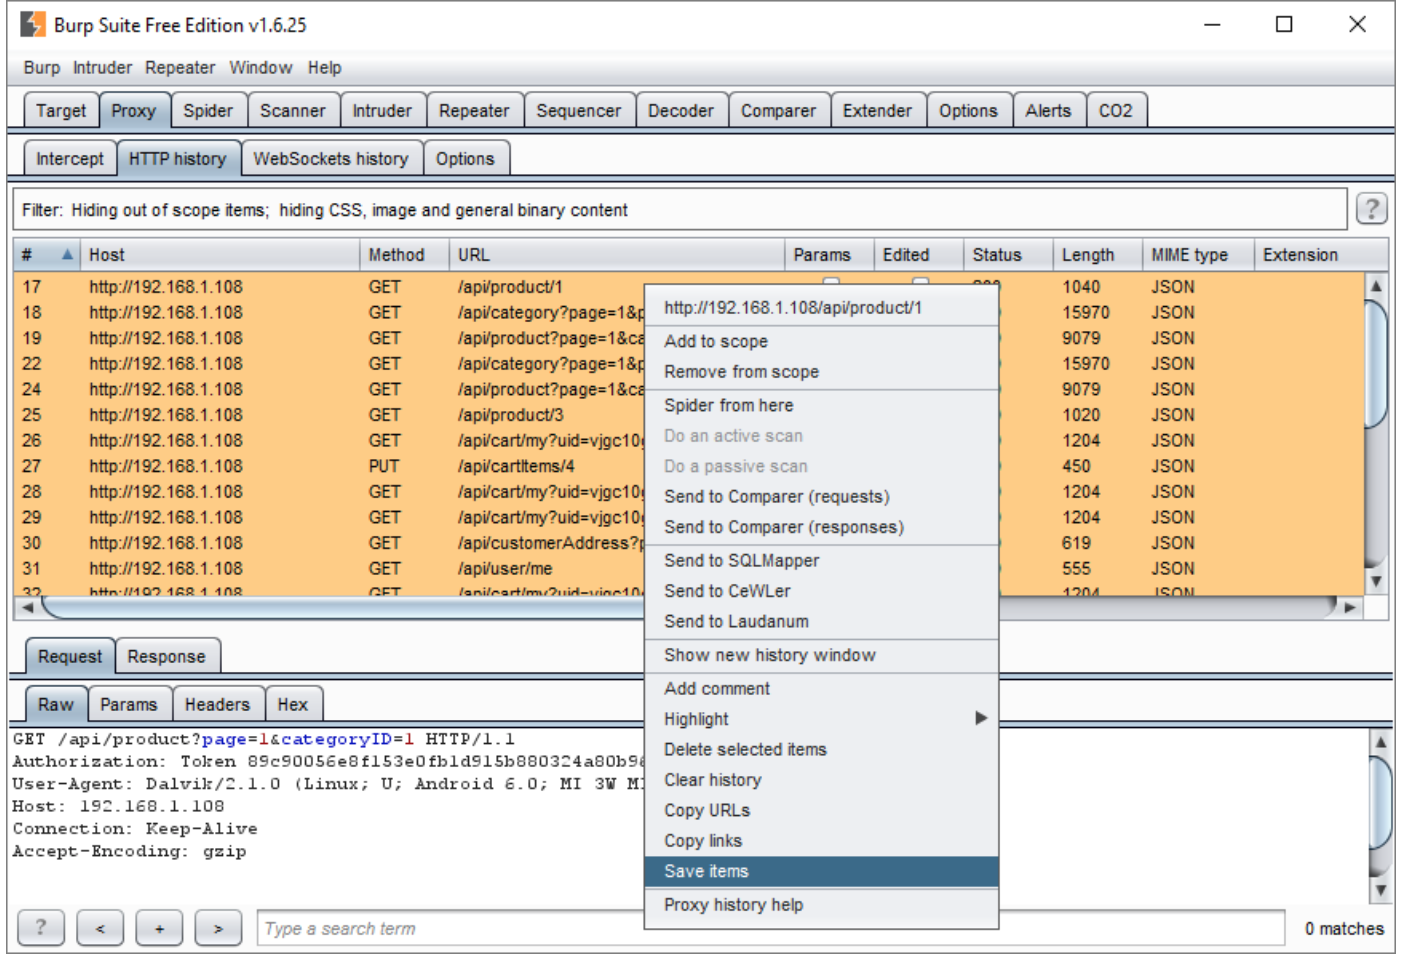Screen dimensions: 1402x956
Task: Click the horizontal scroll right arrow
Action: tap(1350, 607)
